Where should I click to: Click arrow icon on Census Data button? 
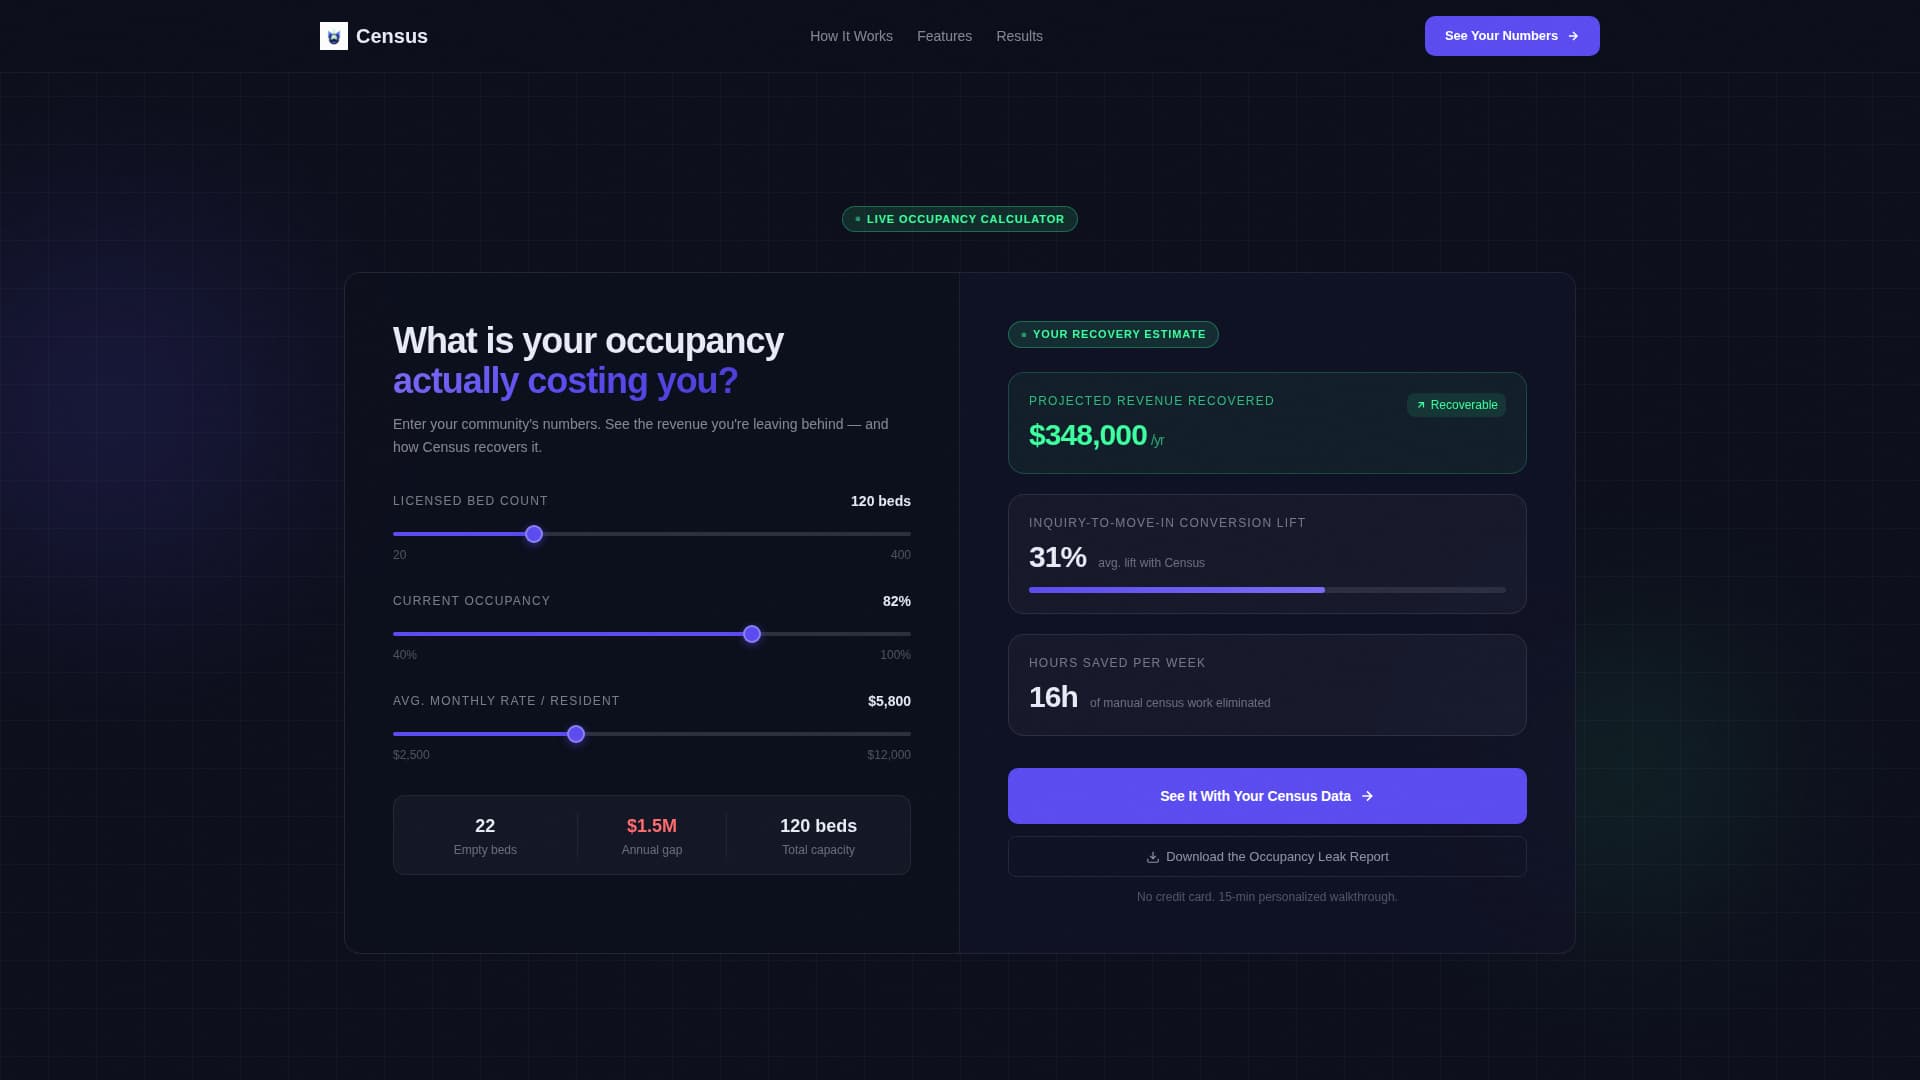[1367, 796]
